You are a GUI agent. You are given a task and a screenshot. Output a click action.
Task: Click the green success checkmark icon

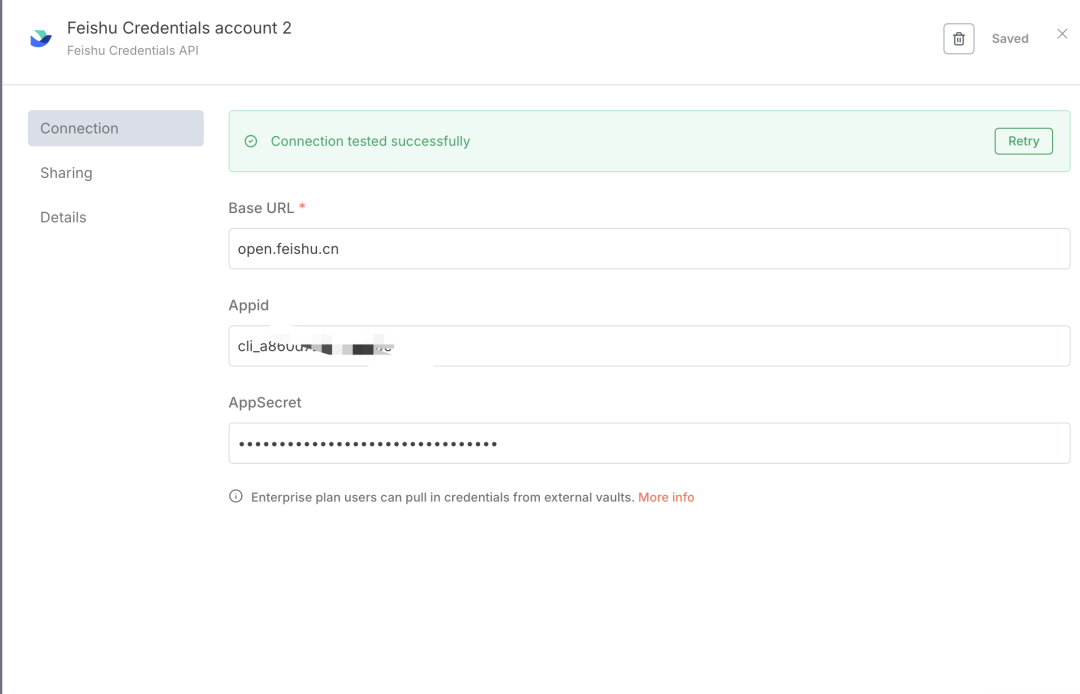click(x=251, y=141)
